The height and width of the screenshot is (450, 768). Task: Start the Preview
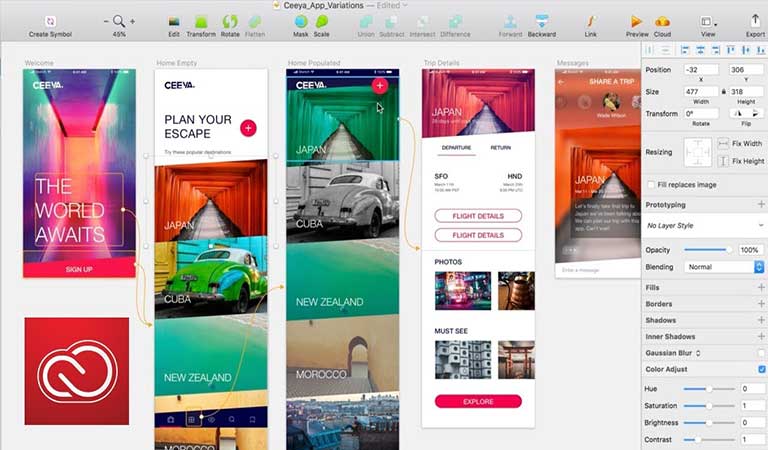(637, 22)
